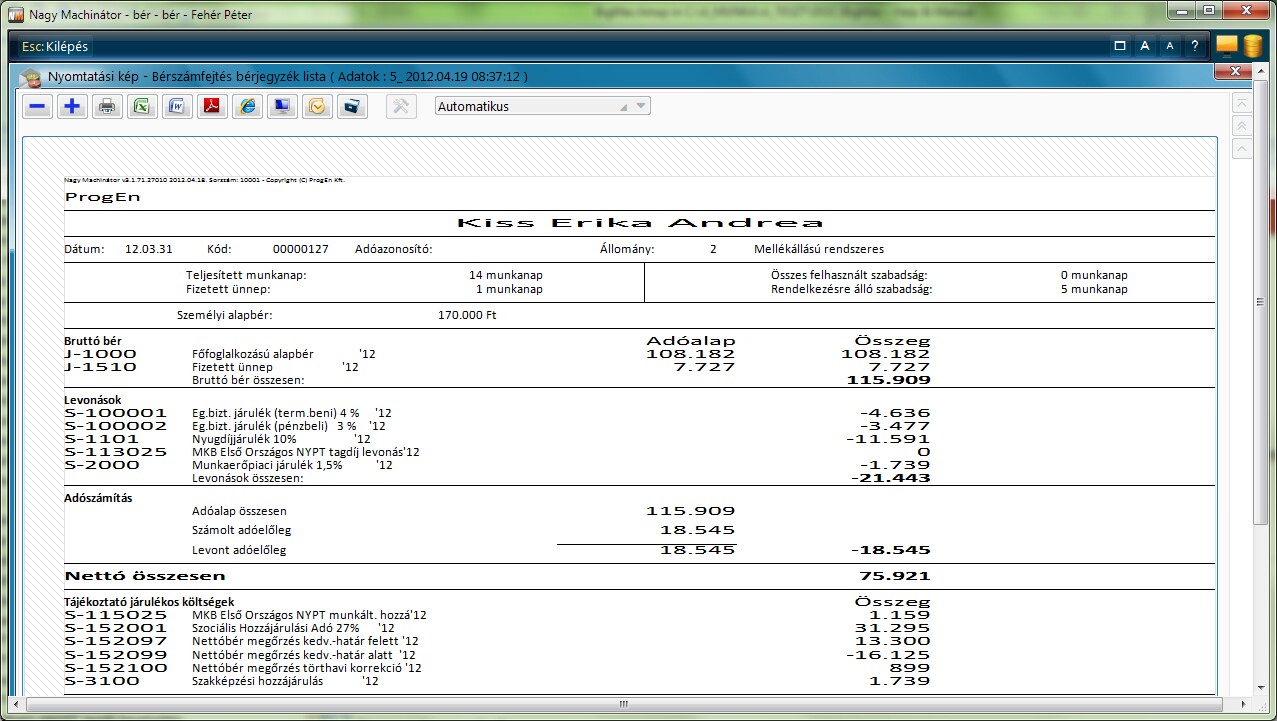Open help with the question mark button
Viewport: 1277px width, 721px height.
coord(1194,46)
